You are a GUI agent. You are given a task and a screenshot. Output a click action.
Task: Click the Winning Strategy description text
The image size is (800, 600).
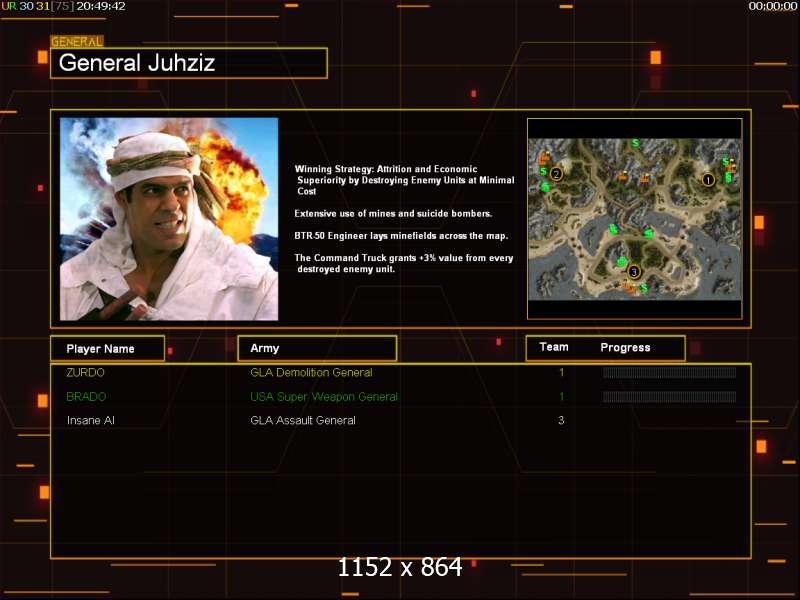tap(405, 180)
